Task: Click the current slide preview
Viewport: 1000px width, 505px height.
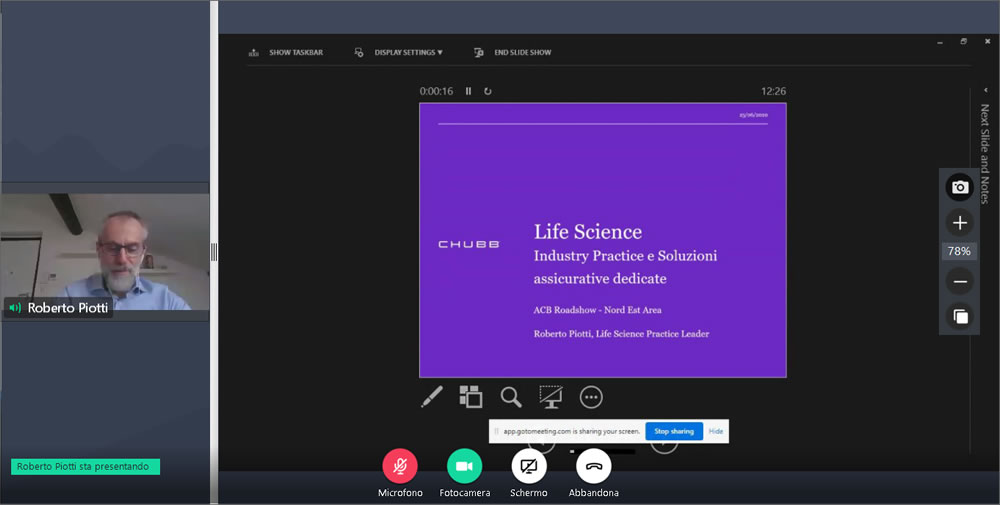Action: [603, 240]
